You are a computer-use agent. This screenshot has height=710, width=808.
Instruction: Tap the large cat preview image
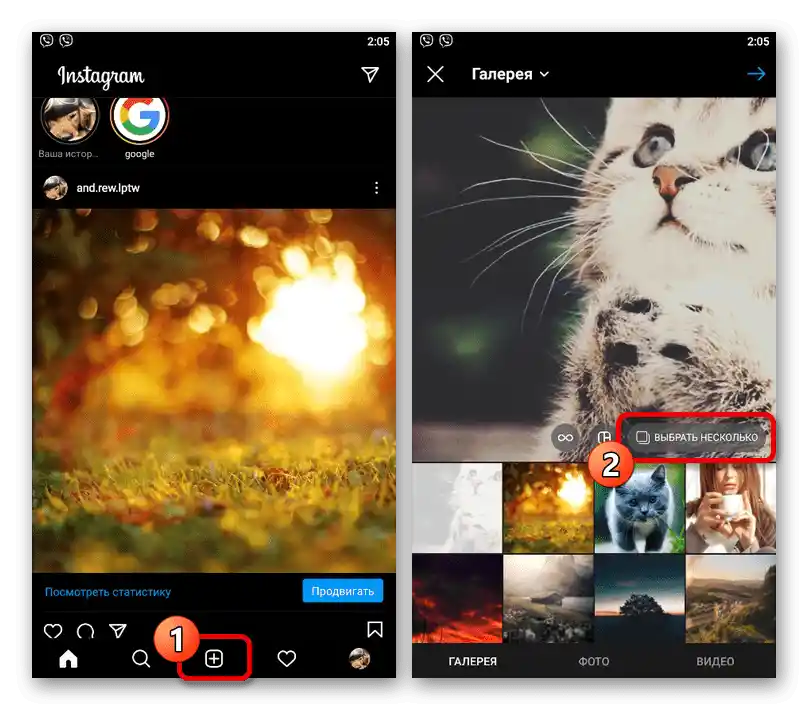point(594,279)
